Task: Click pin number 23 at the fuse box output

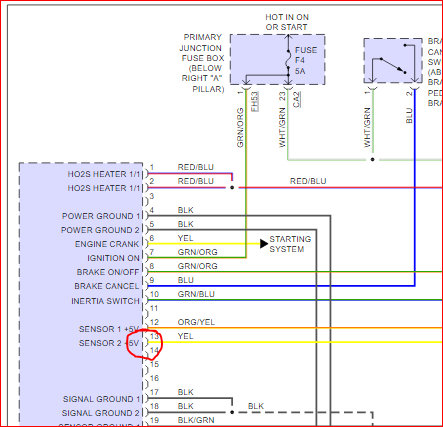Action: tap(282, 96)
